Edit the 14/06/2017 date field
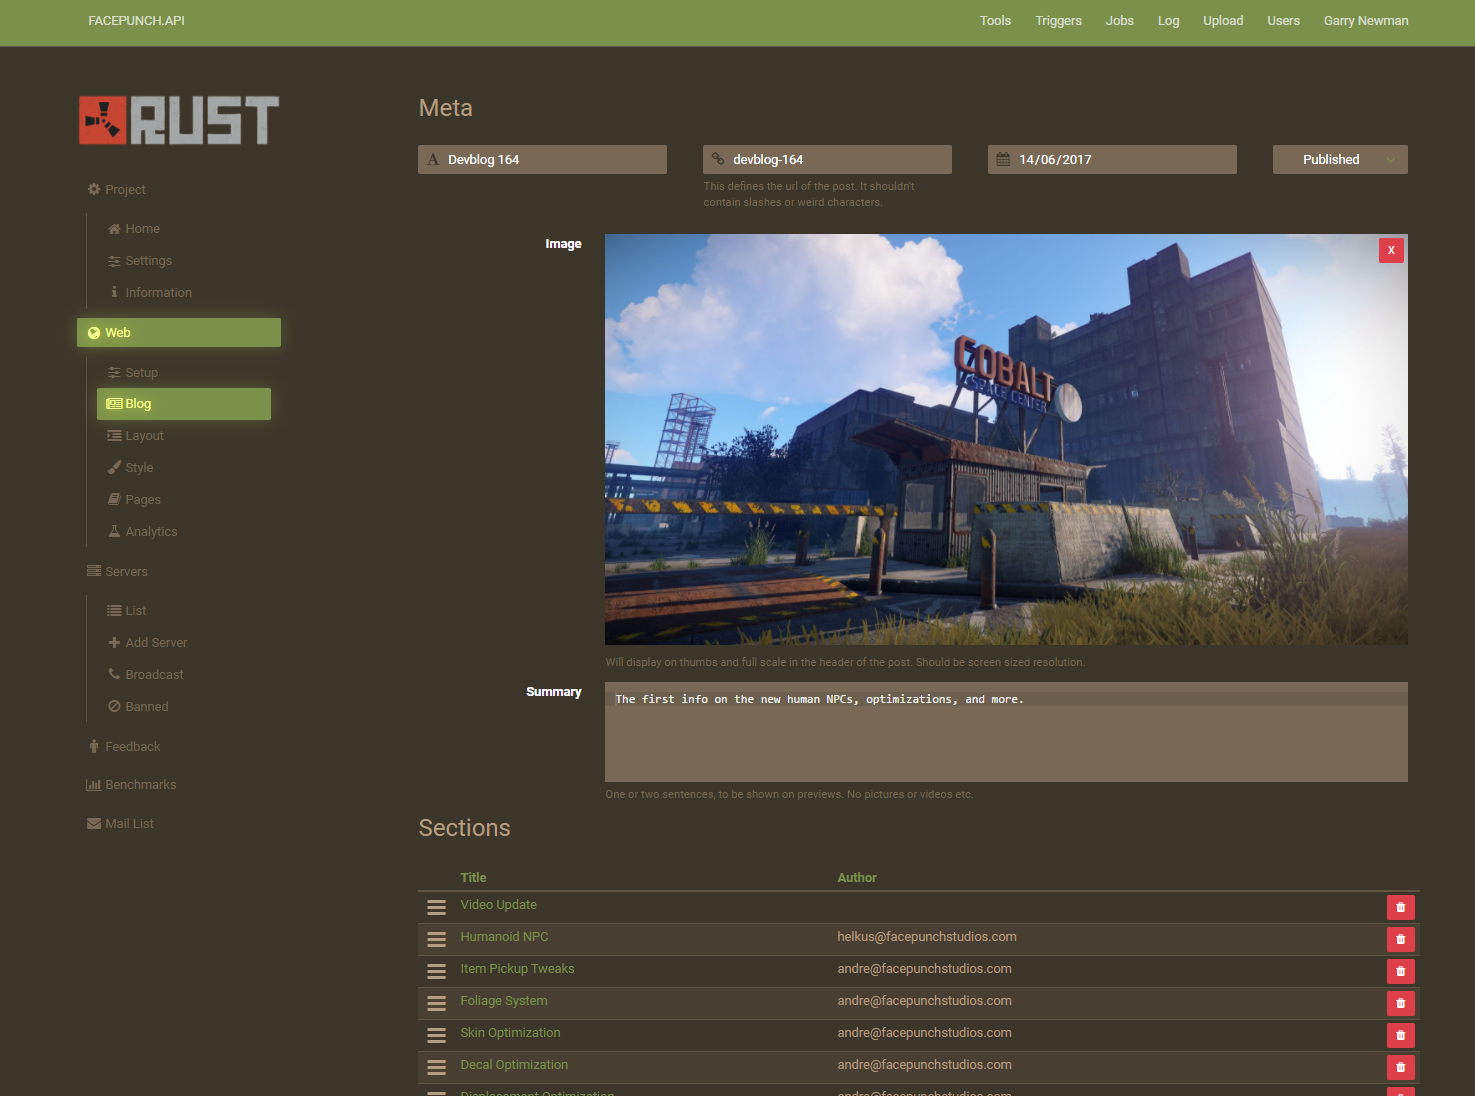Image resolution: width=1475 pixels, height=1096 pixels. click(x=1112, y=160)
